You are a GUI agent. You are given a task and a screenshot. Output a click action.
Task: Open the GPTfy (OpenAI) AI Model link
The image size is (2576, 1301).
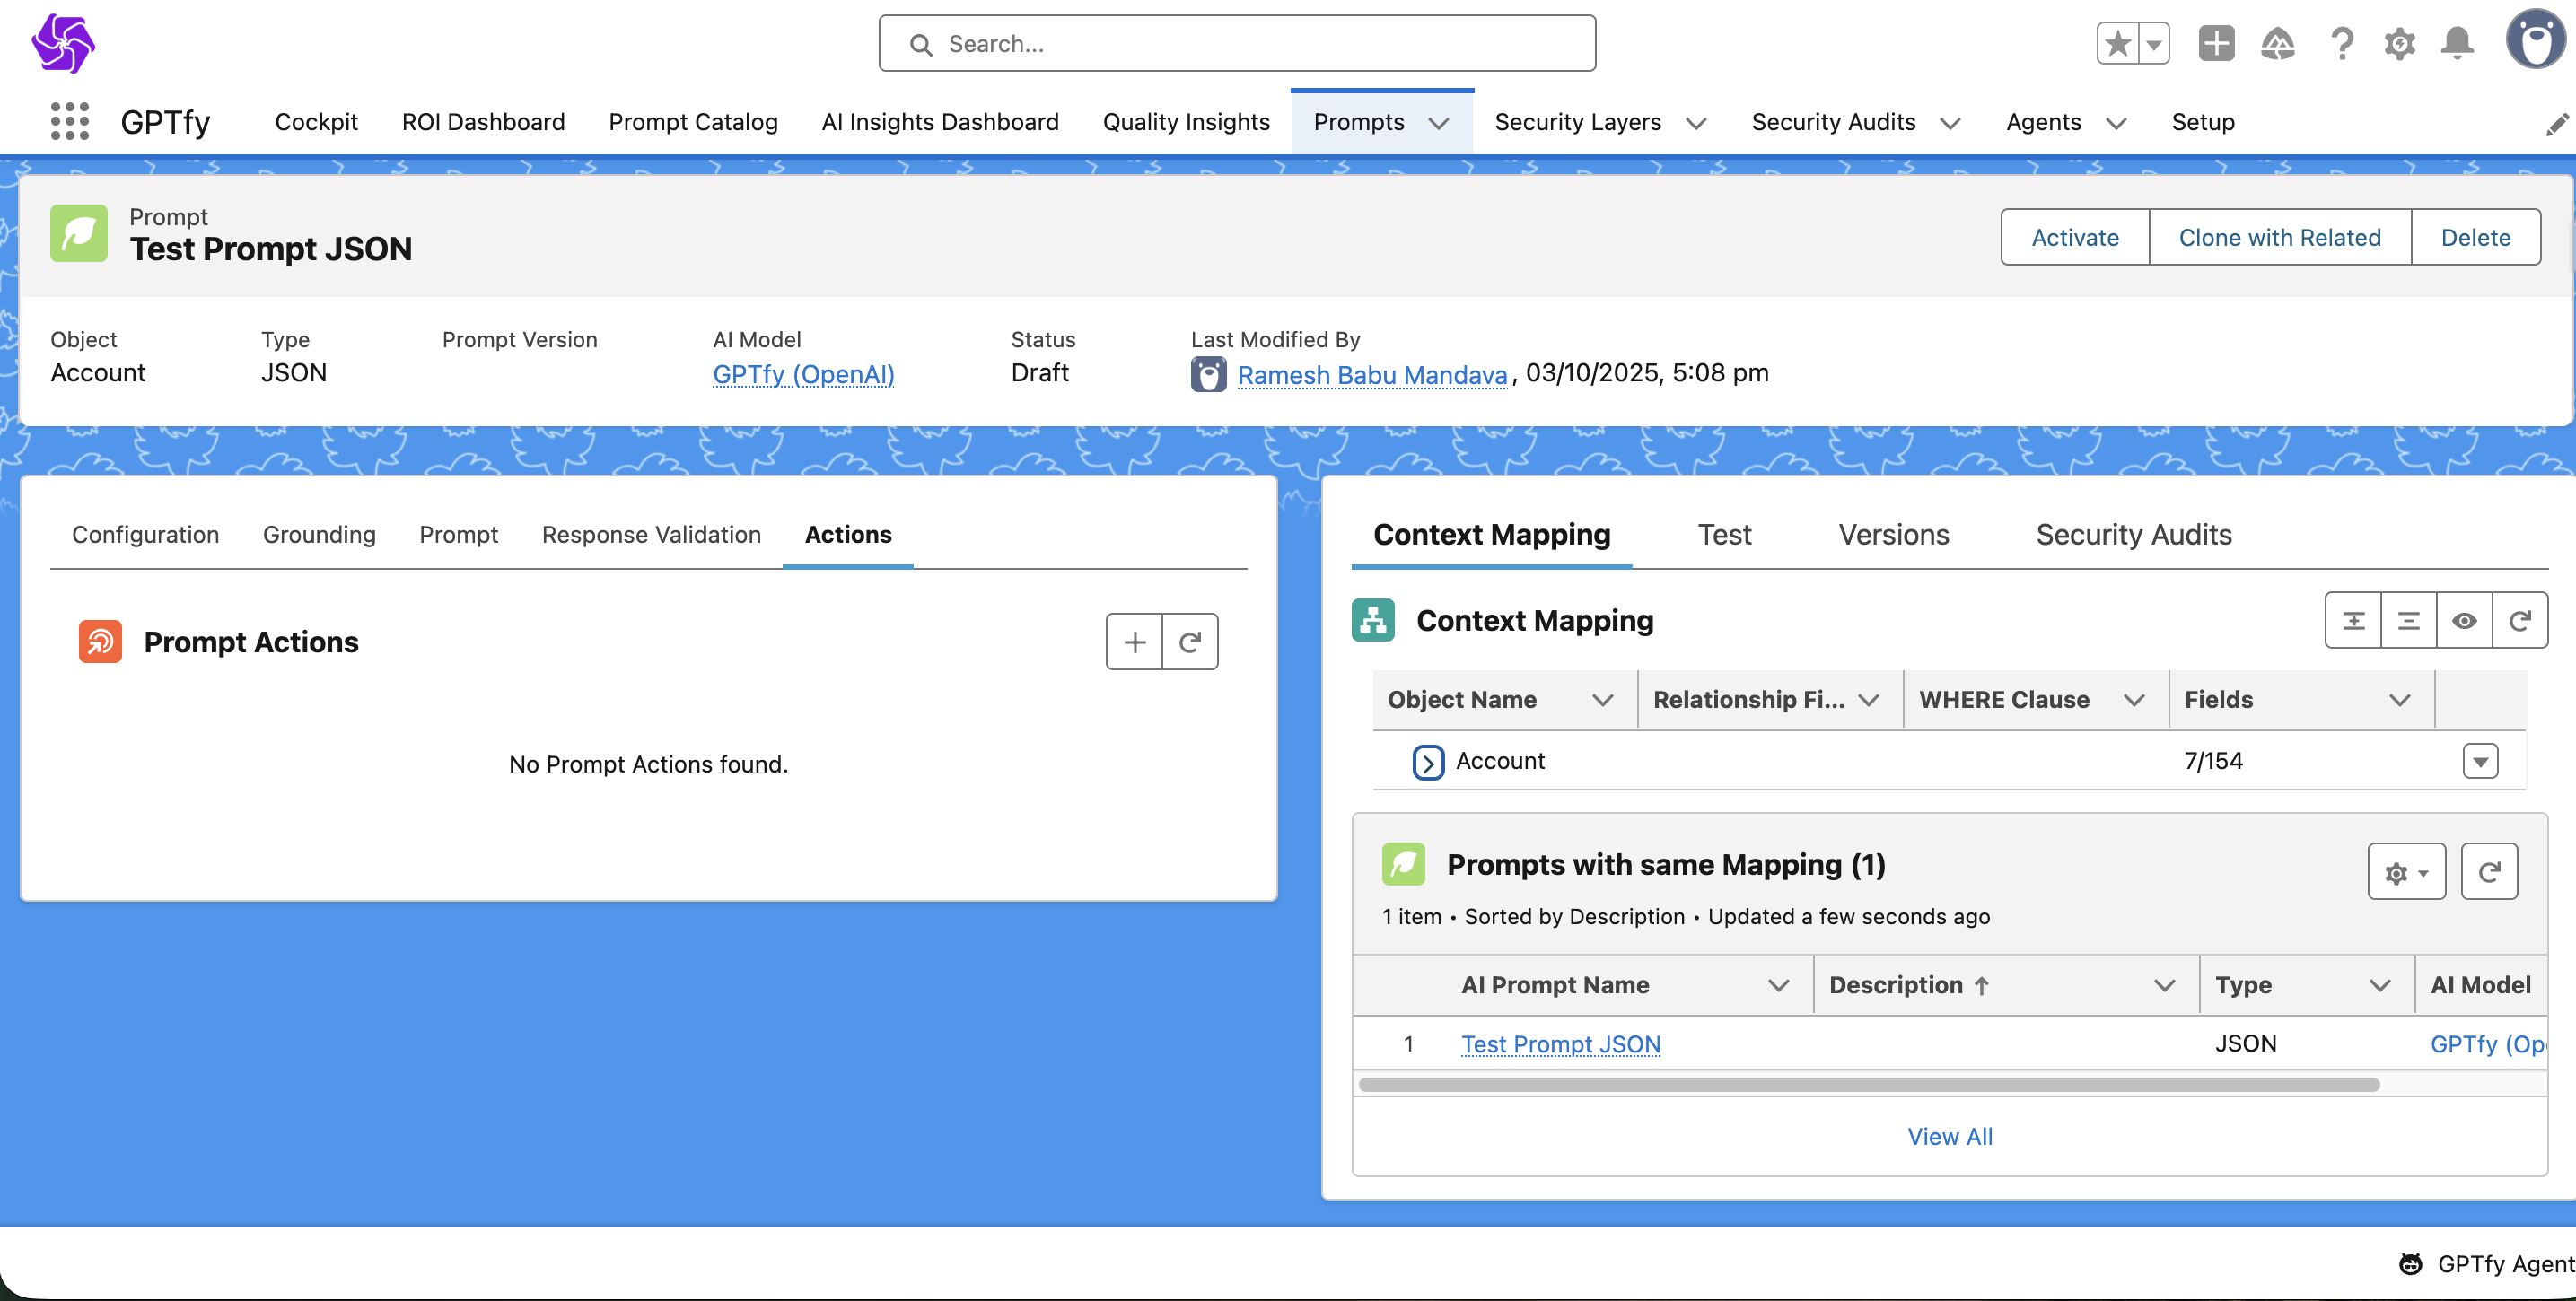pos(803,374)
